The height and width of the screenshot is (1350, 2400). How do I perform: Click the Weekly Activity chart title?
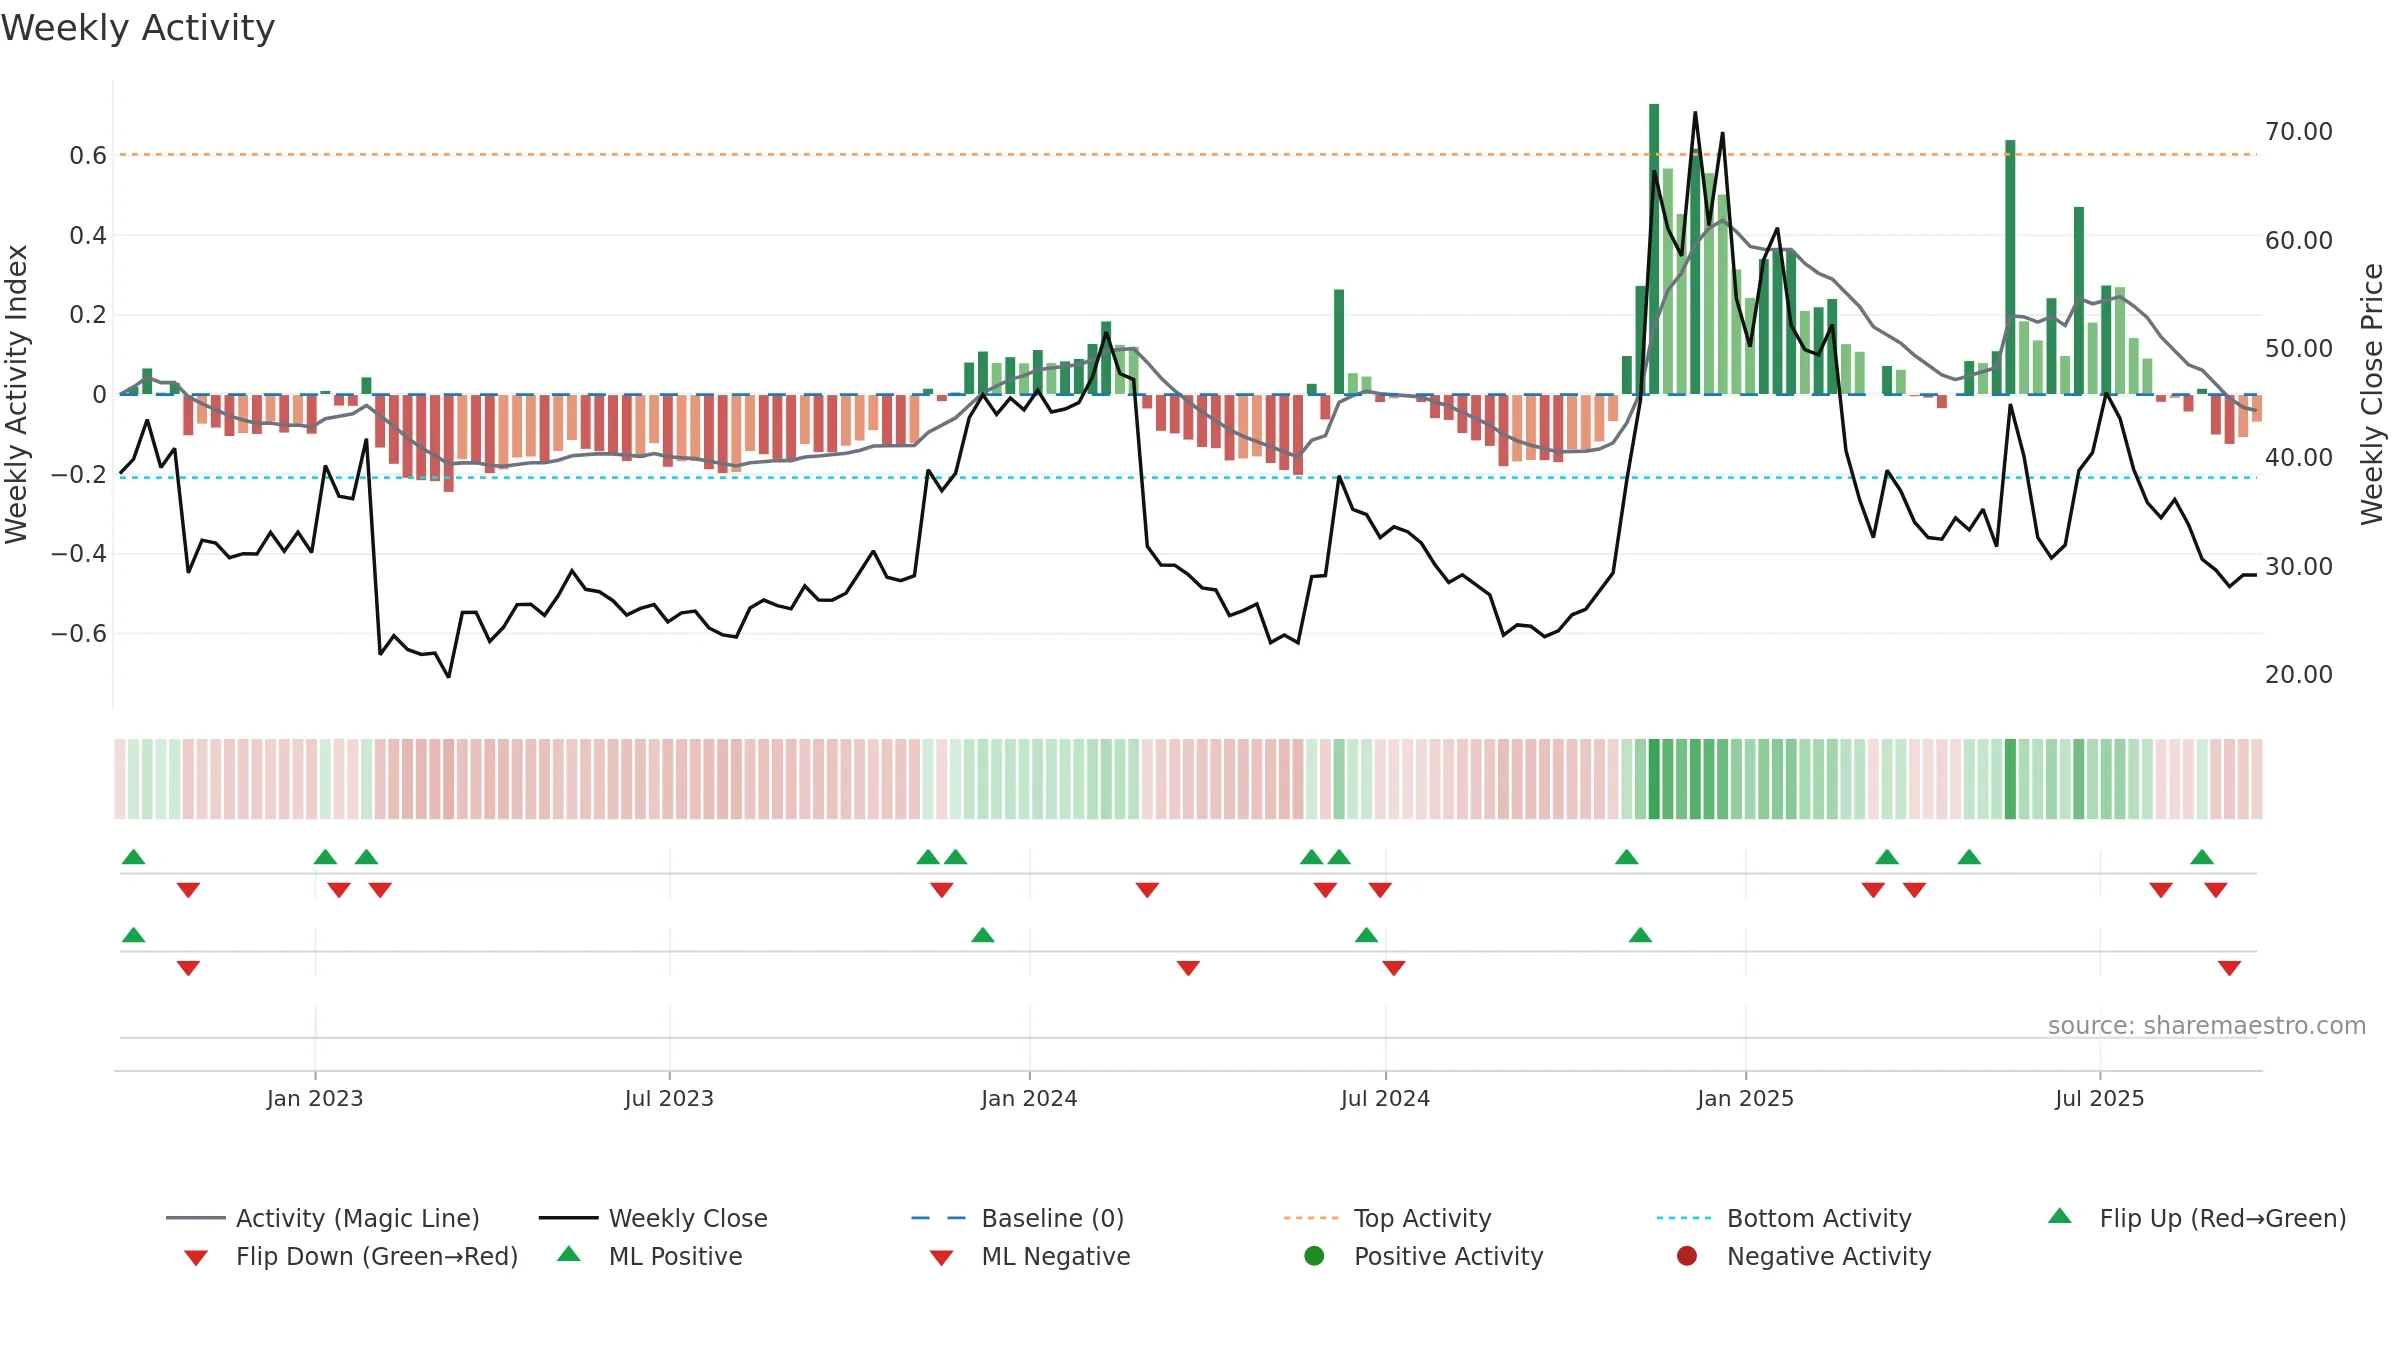(x=138, y=28)
